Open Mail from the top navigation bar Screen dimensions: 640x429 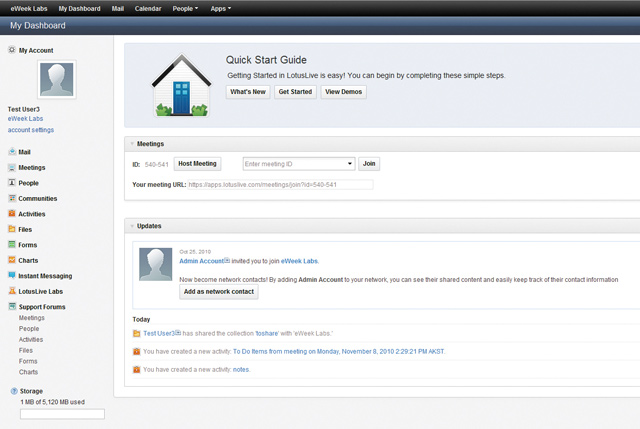tap(118, 8)
